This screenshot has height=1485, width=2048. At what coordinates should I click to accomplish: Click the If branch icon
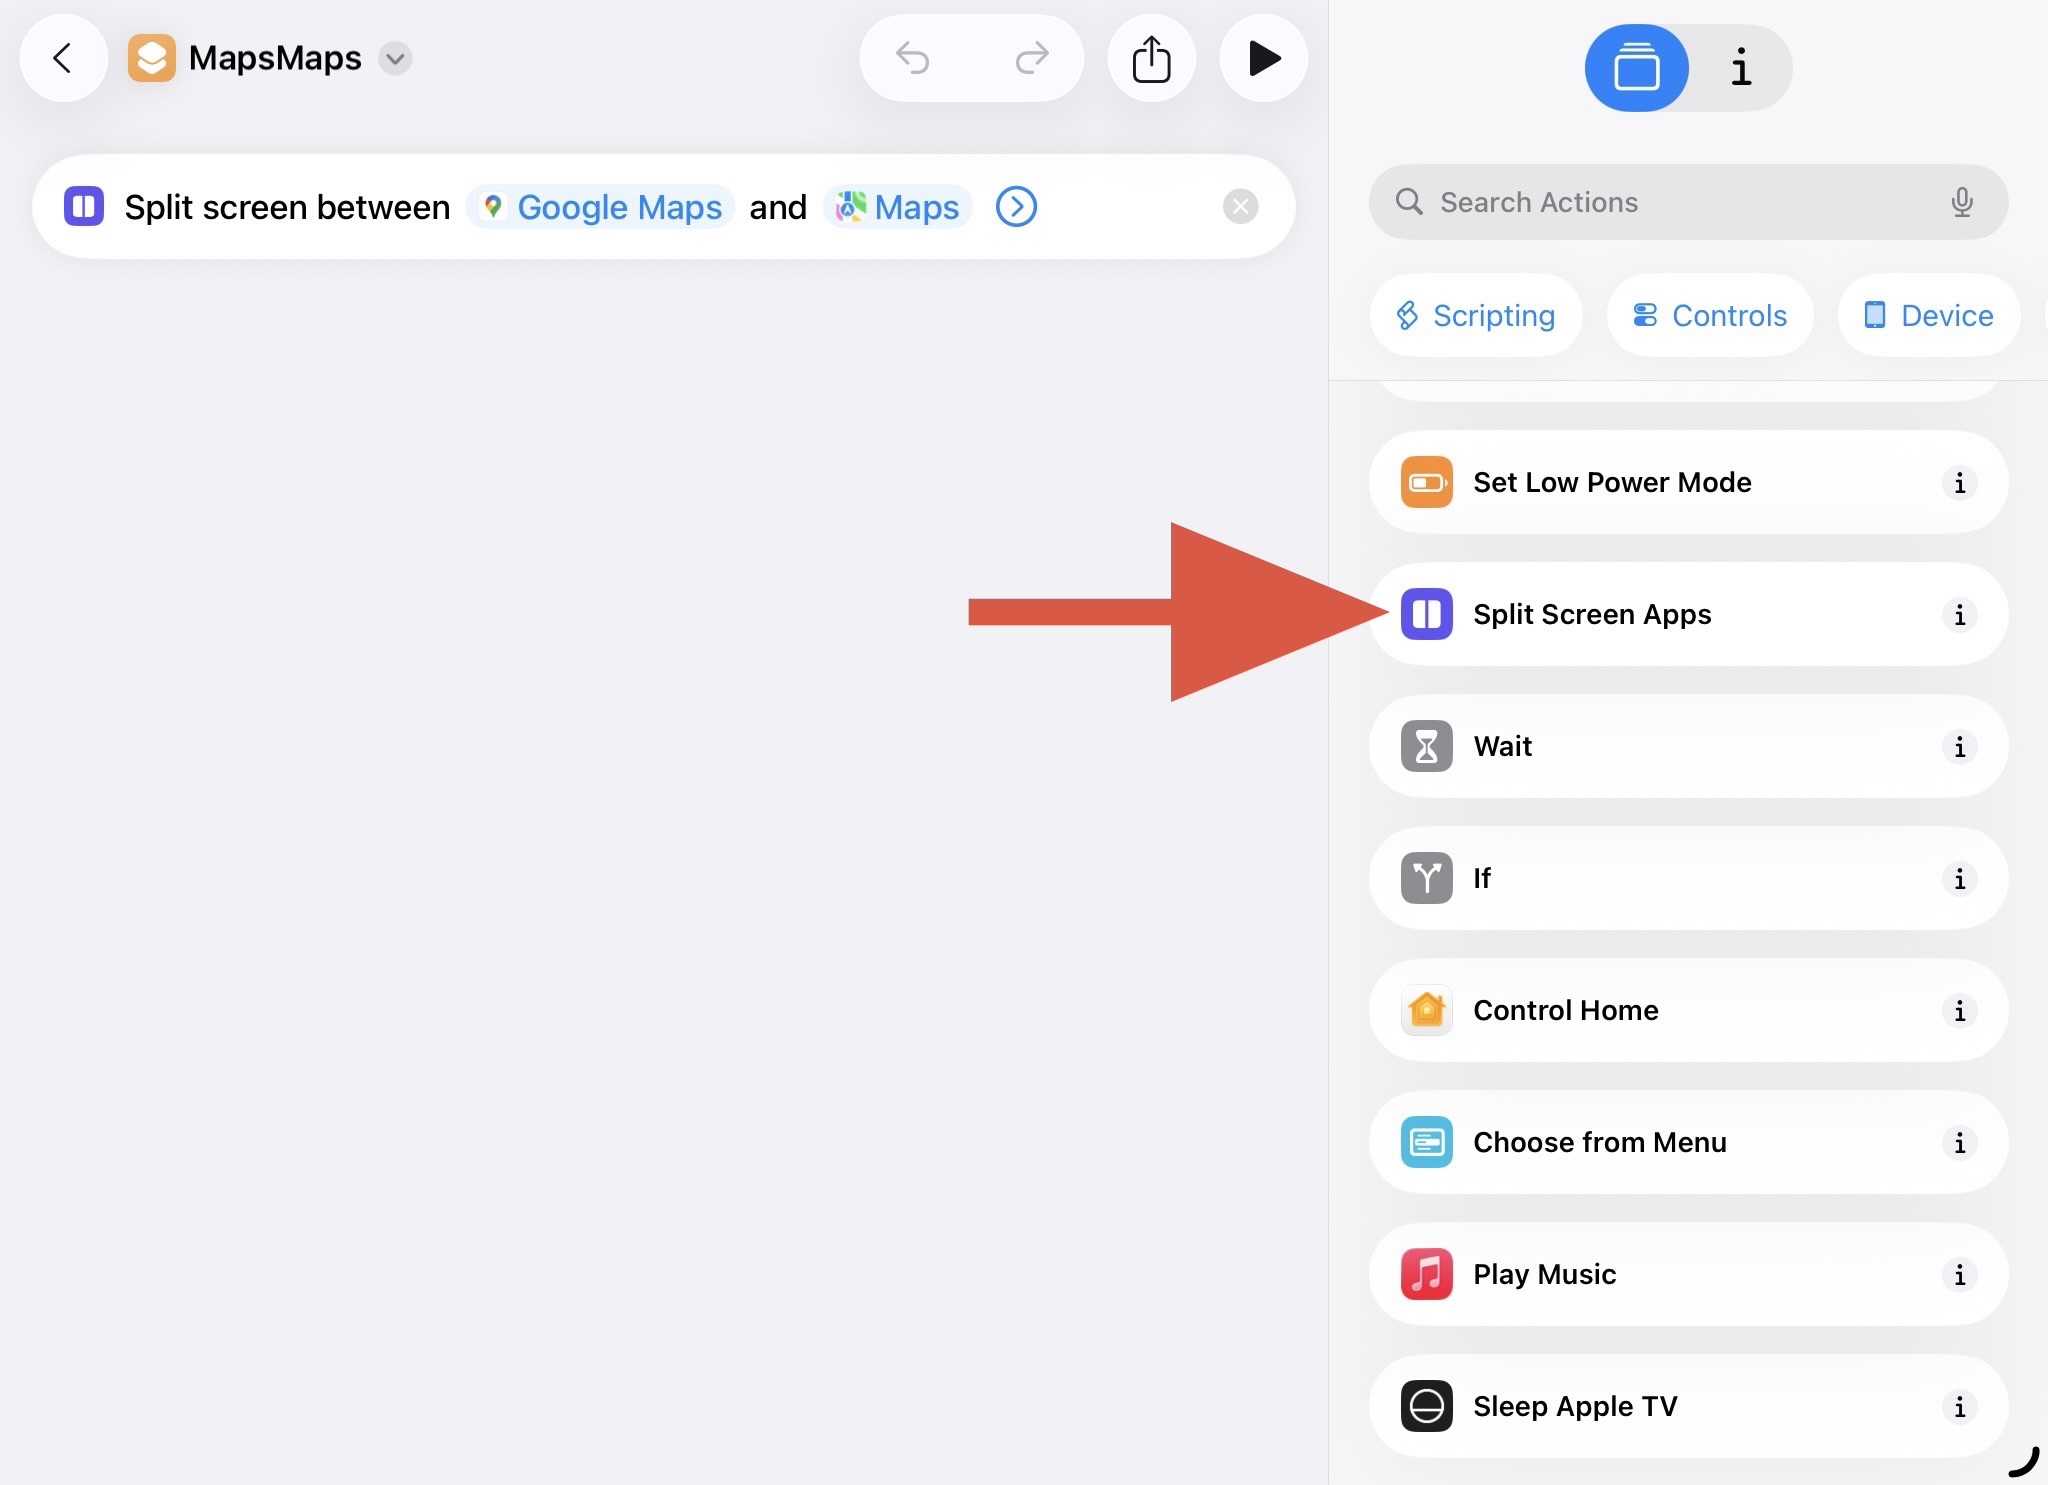1427,878
